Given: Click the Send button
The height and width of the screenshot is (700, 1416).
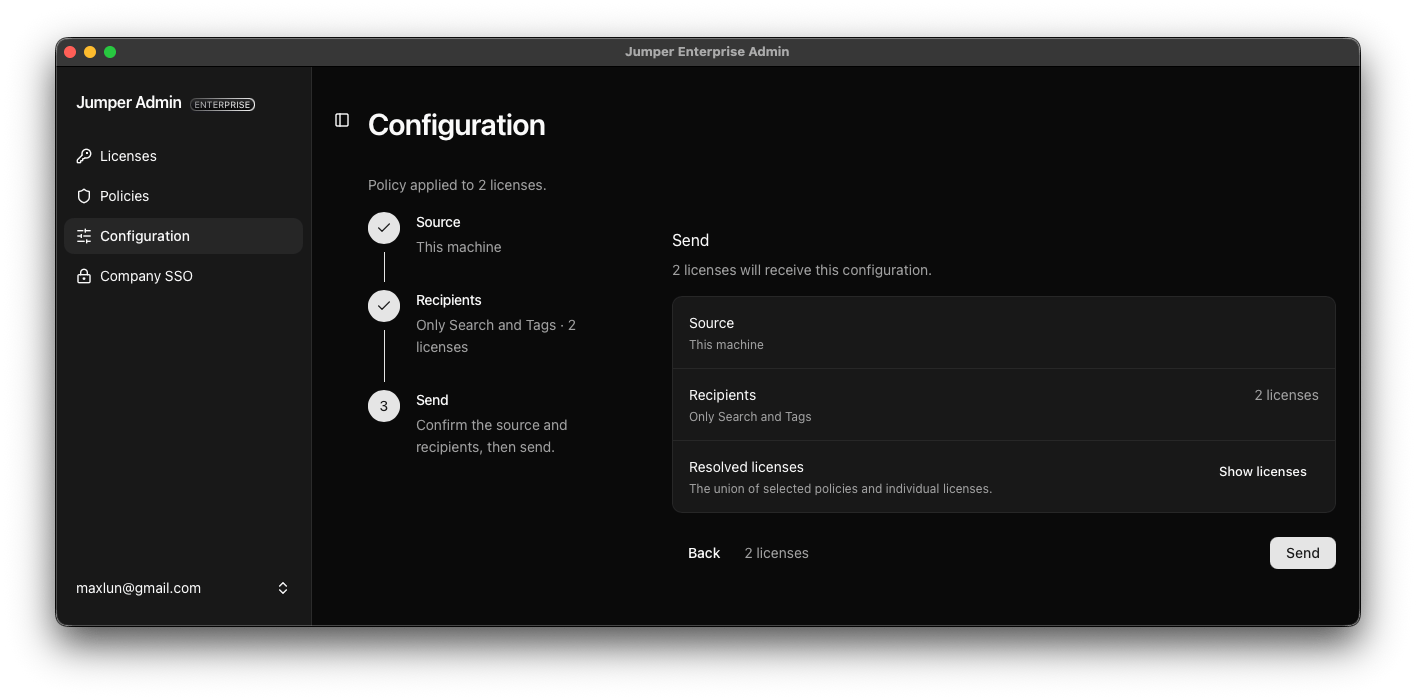Looking at the screenshot, I should [x=1302, y=553].
